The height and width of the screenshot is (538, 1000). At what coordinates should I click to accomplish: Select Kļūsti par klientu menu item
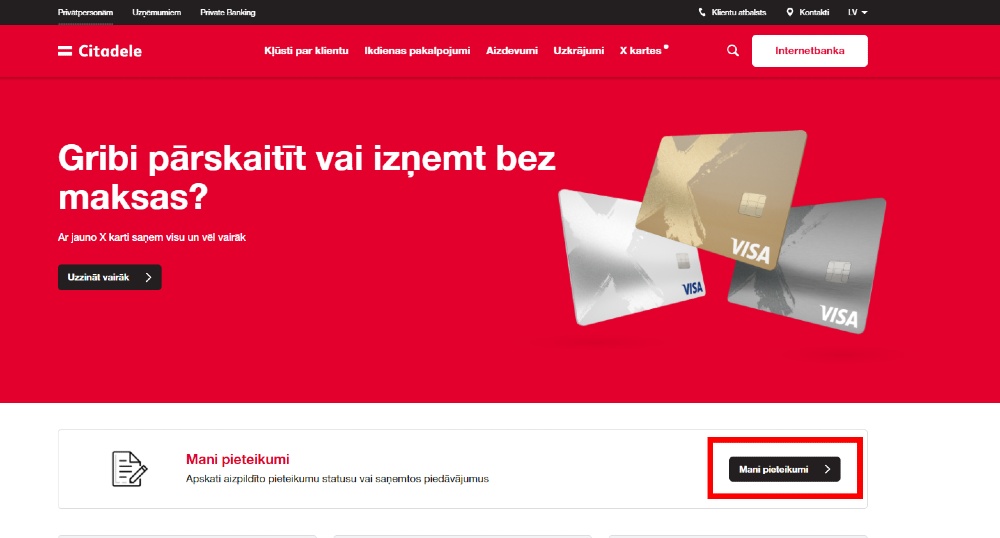coord(306,50)
